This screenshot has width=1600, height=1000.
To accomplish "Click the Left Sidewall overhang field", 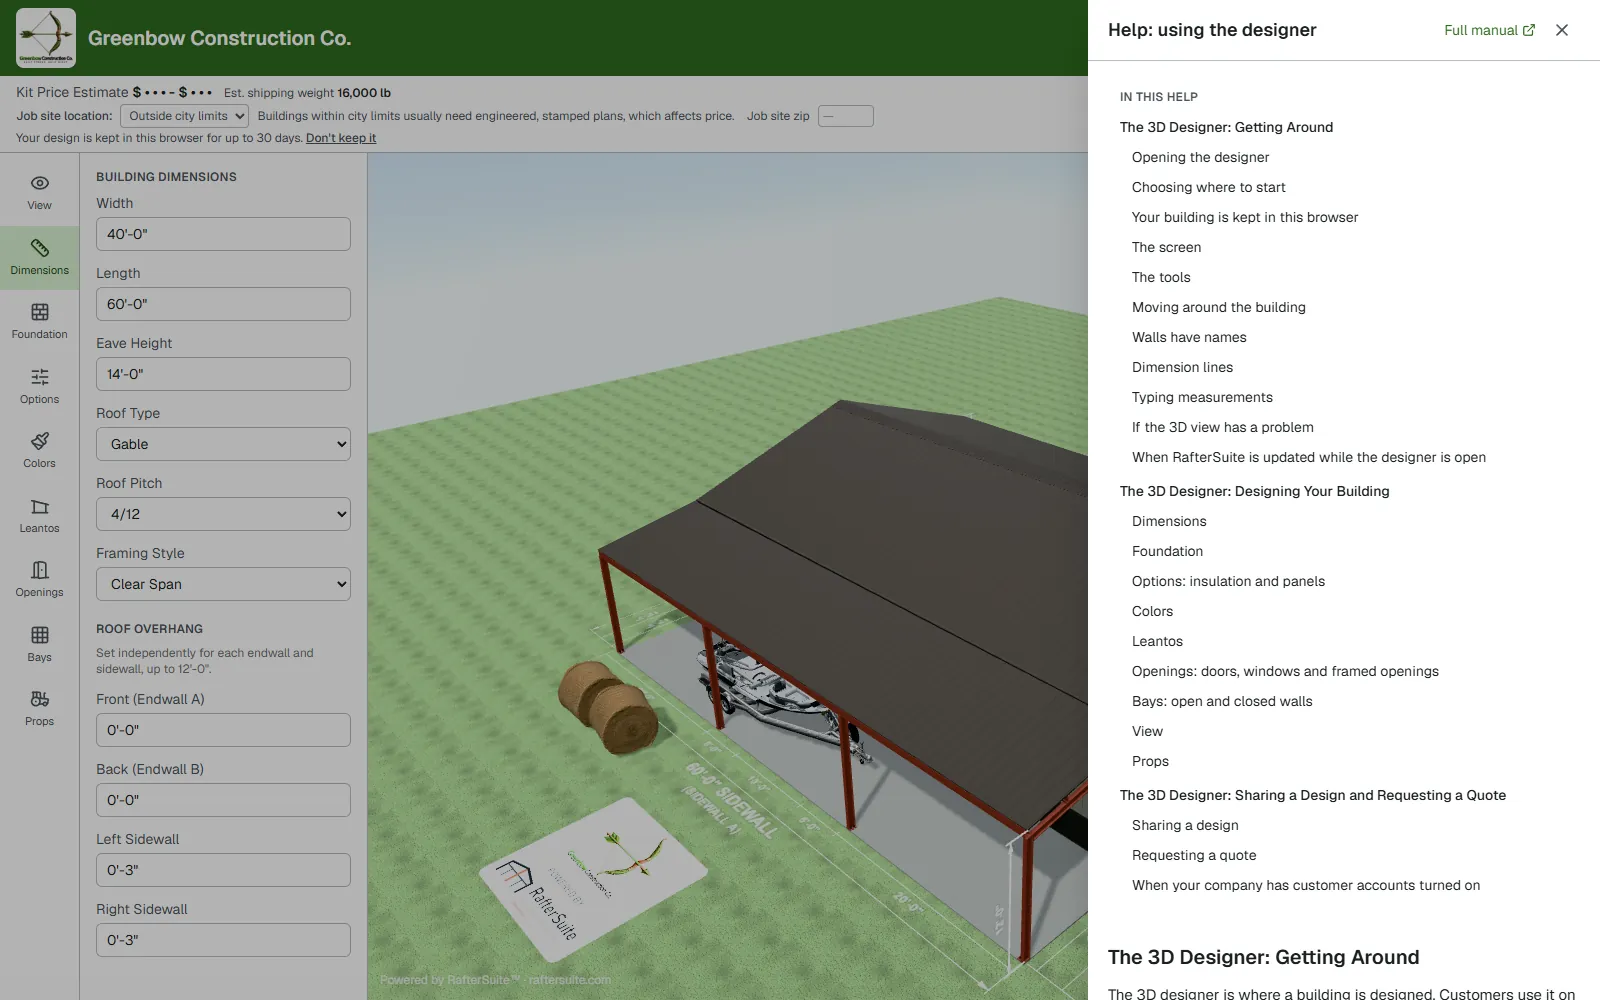I will pos(223,870).
